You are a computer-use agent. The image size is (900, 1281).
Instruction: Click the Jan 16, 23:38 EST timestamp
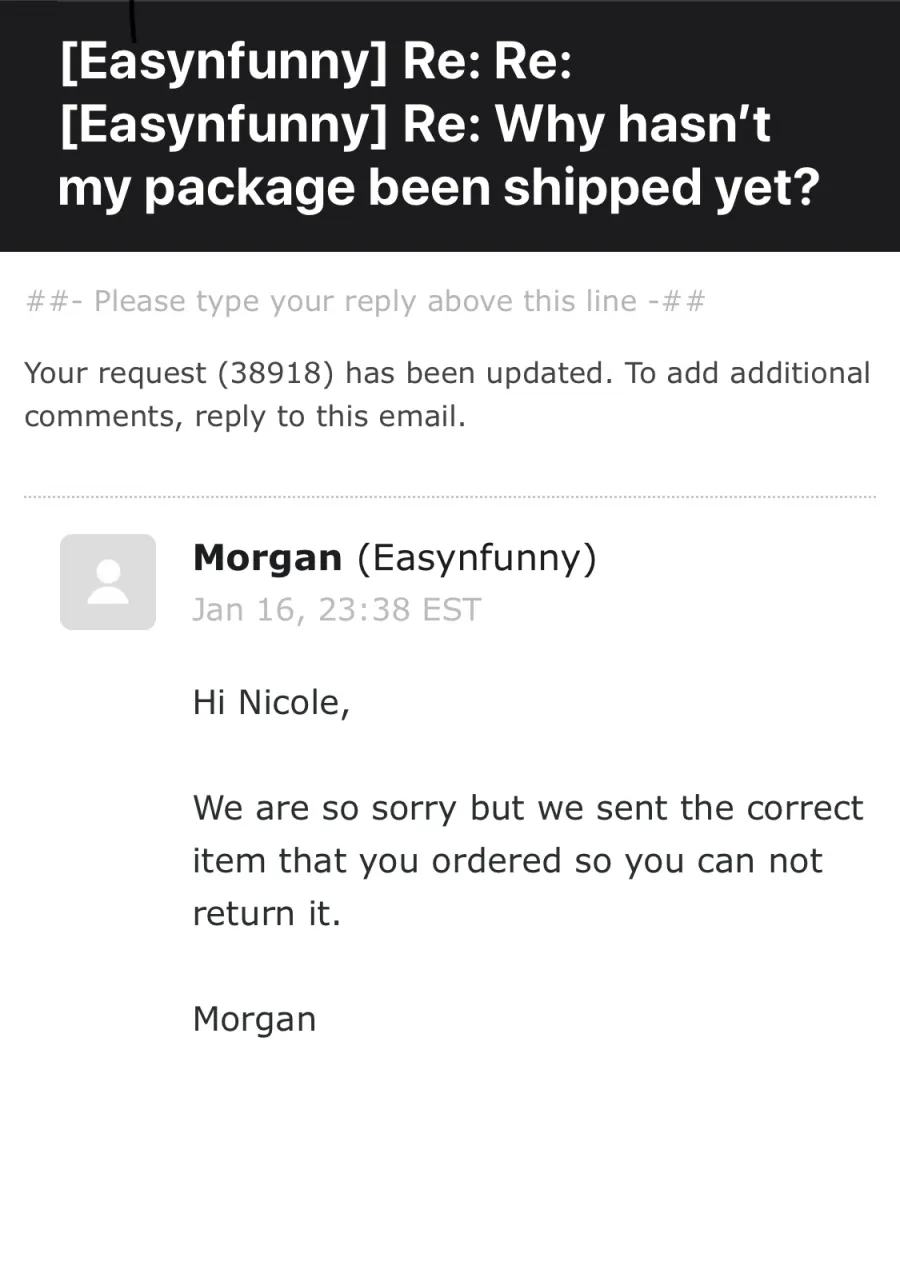point(337,609)
